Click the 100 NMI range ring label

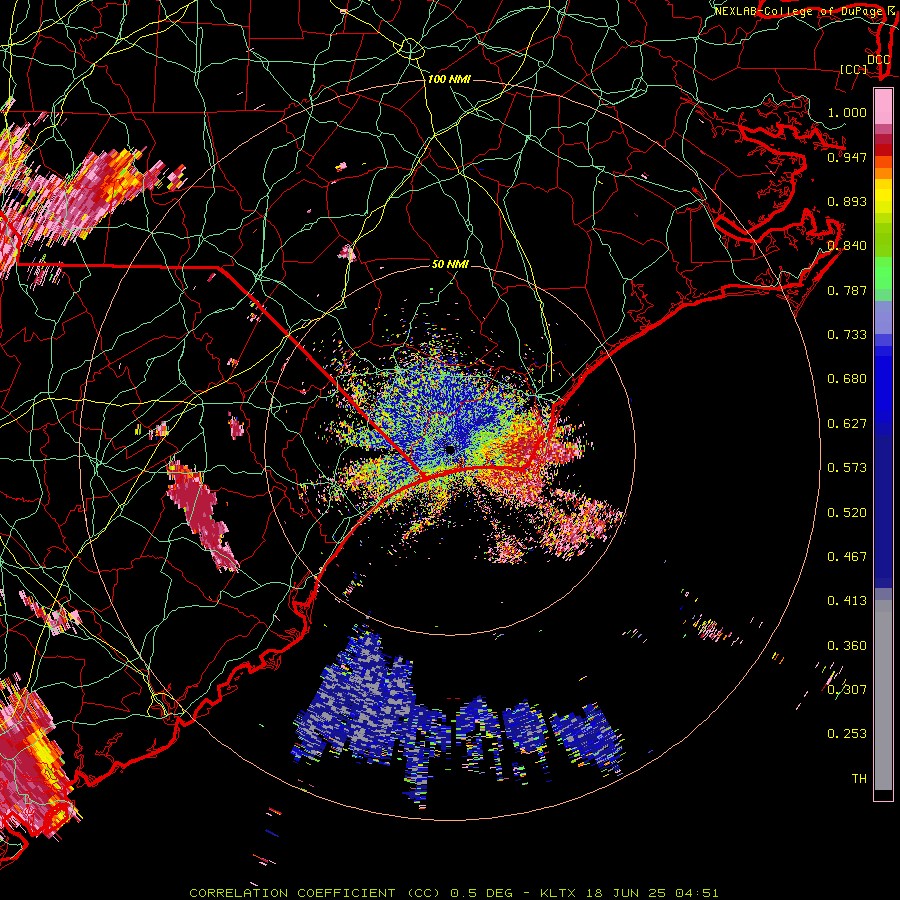pyautogui.click(x=449, y=79)
